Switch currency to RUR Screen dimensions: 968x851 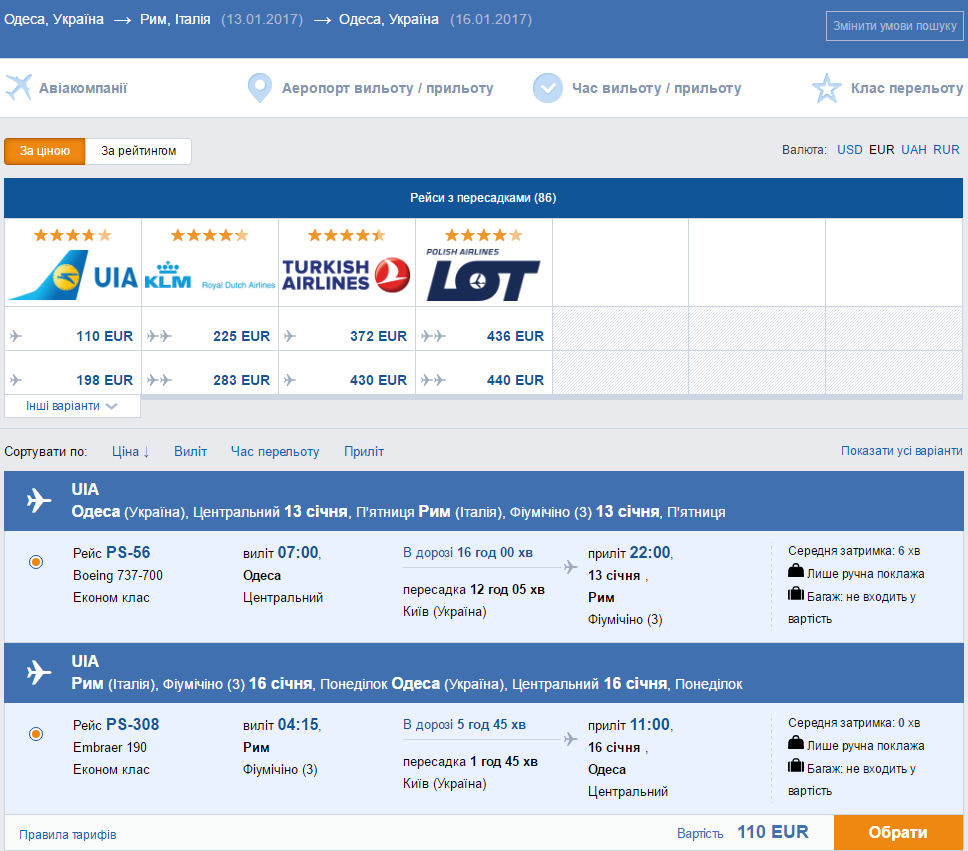tap(946, 149)
